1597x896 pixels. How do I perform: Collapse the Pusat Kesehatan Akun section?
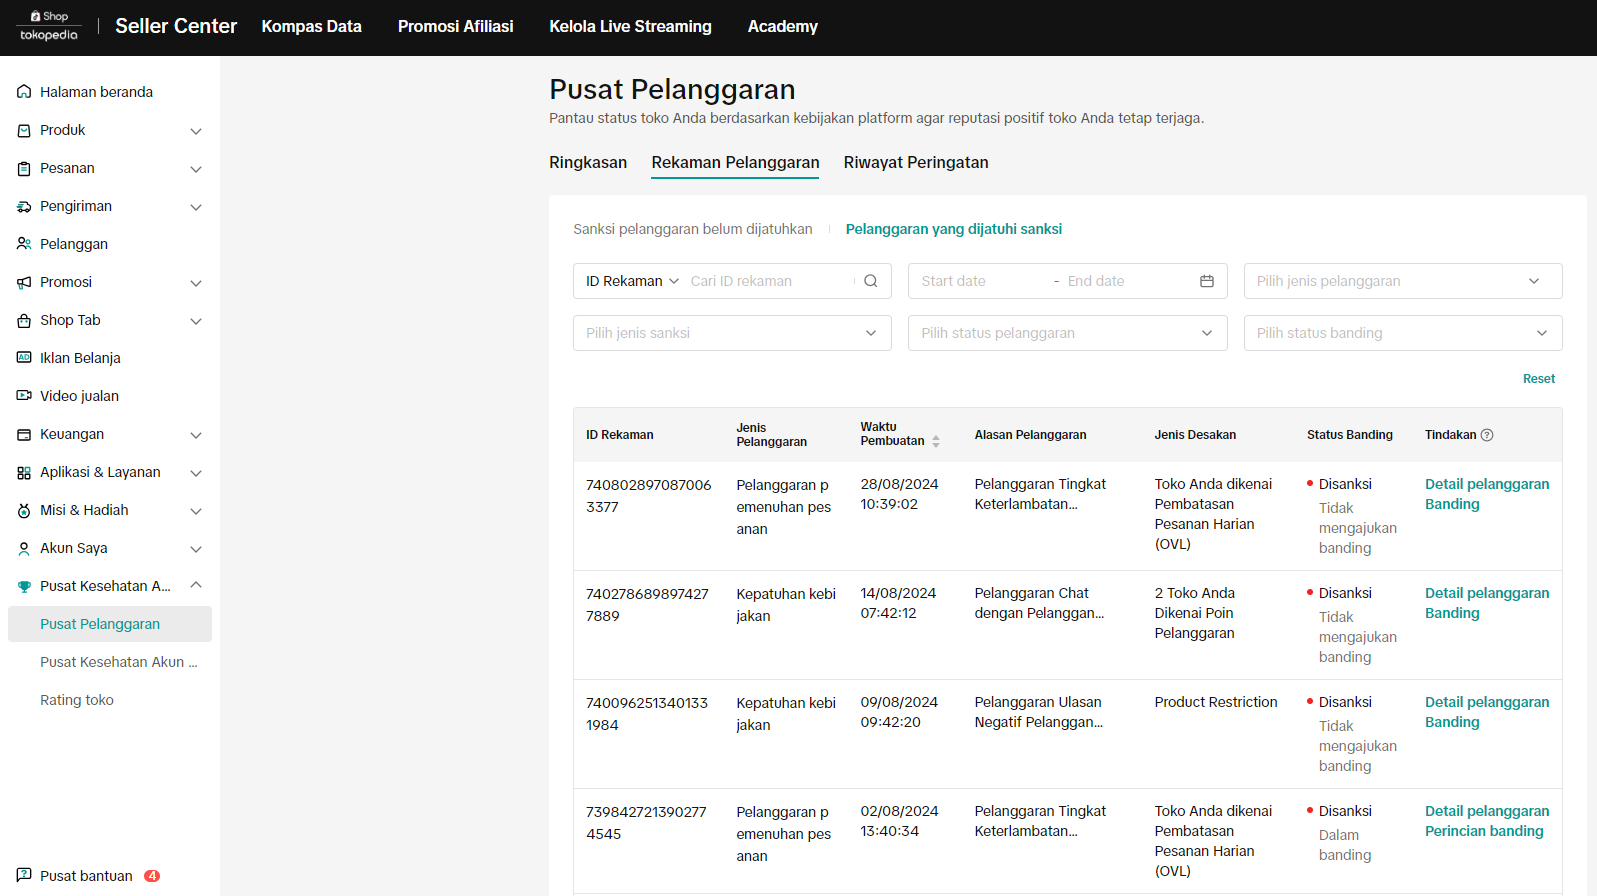pos(196,585)
